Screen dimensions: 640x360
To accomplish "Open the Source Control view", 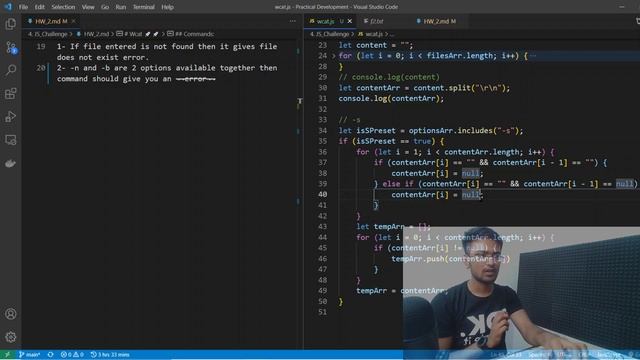I will pos(11,47).
